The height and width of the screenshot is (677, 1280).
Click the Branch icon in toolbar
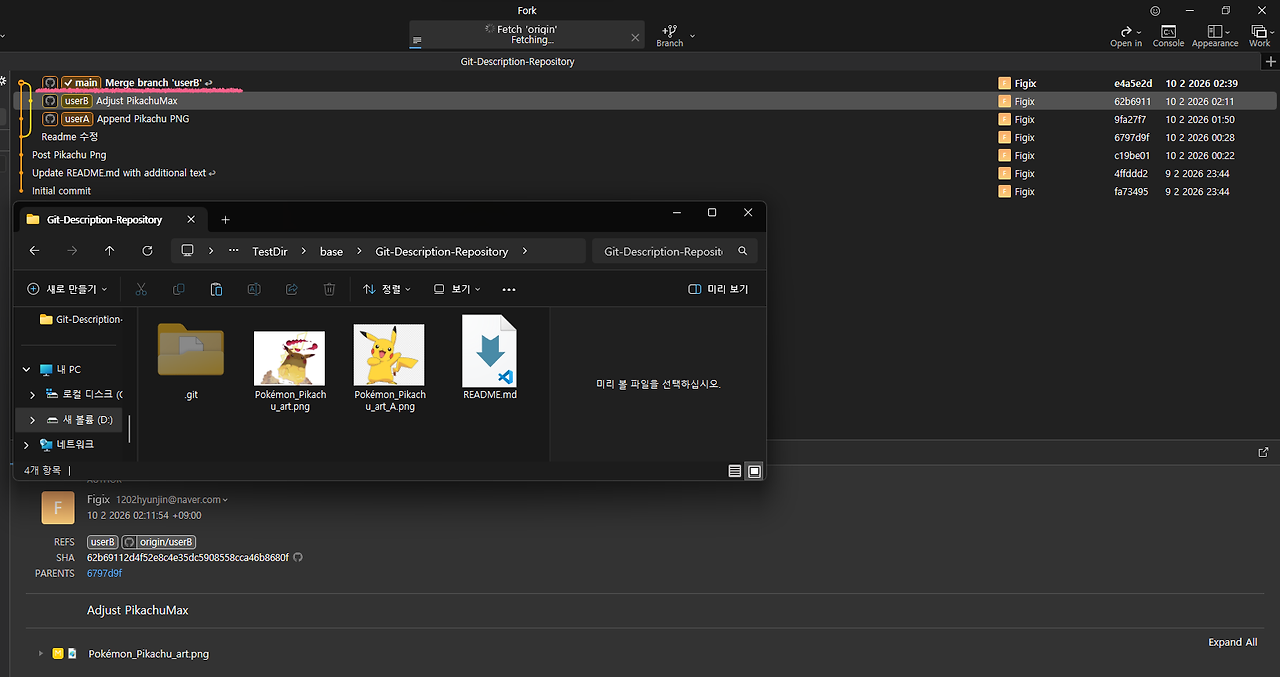(670, 35)
